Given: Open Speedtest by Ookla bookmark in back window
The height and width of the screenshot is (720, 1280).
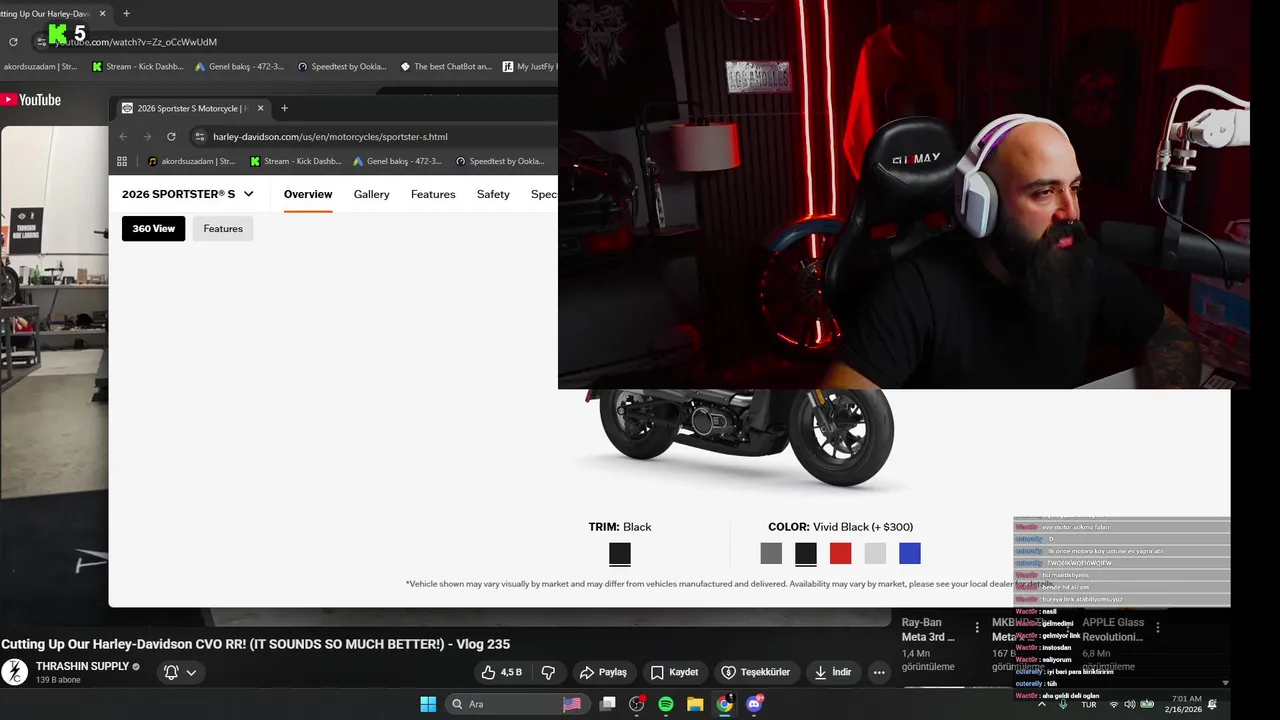Looking at the screenshot, I should coord(342,67).
